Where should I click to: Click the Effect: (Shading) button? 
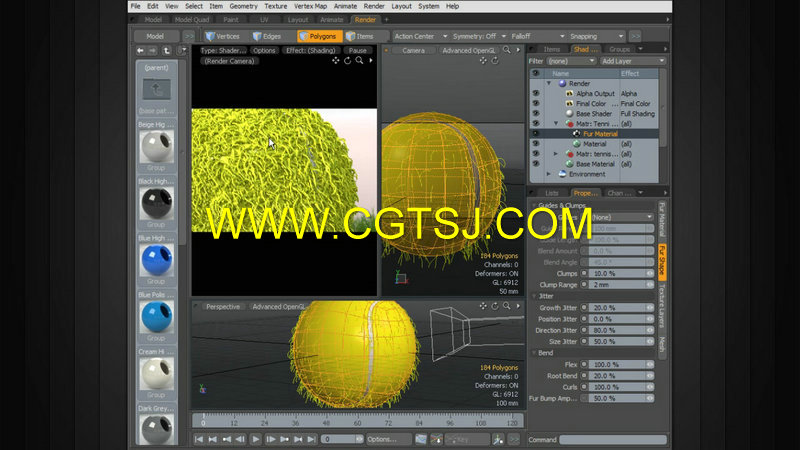click(x=311, y=51)
